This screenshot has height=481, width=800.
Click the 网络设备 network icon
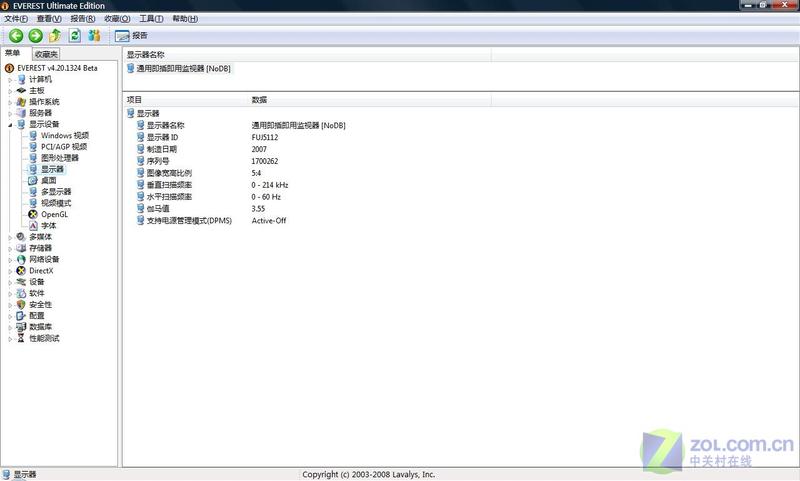click(21, 260)
